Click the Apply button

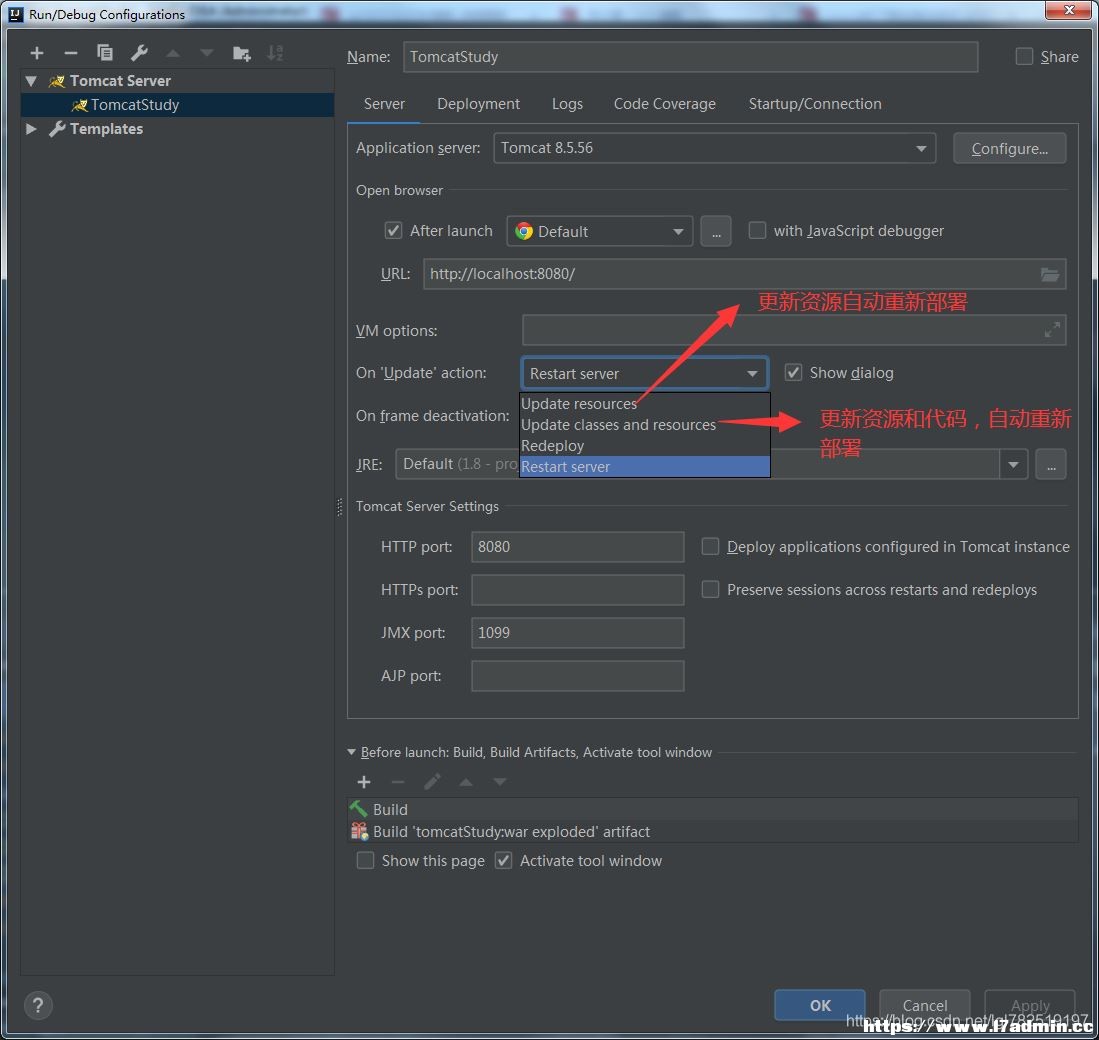1030,1006
